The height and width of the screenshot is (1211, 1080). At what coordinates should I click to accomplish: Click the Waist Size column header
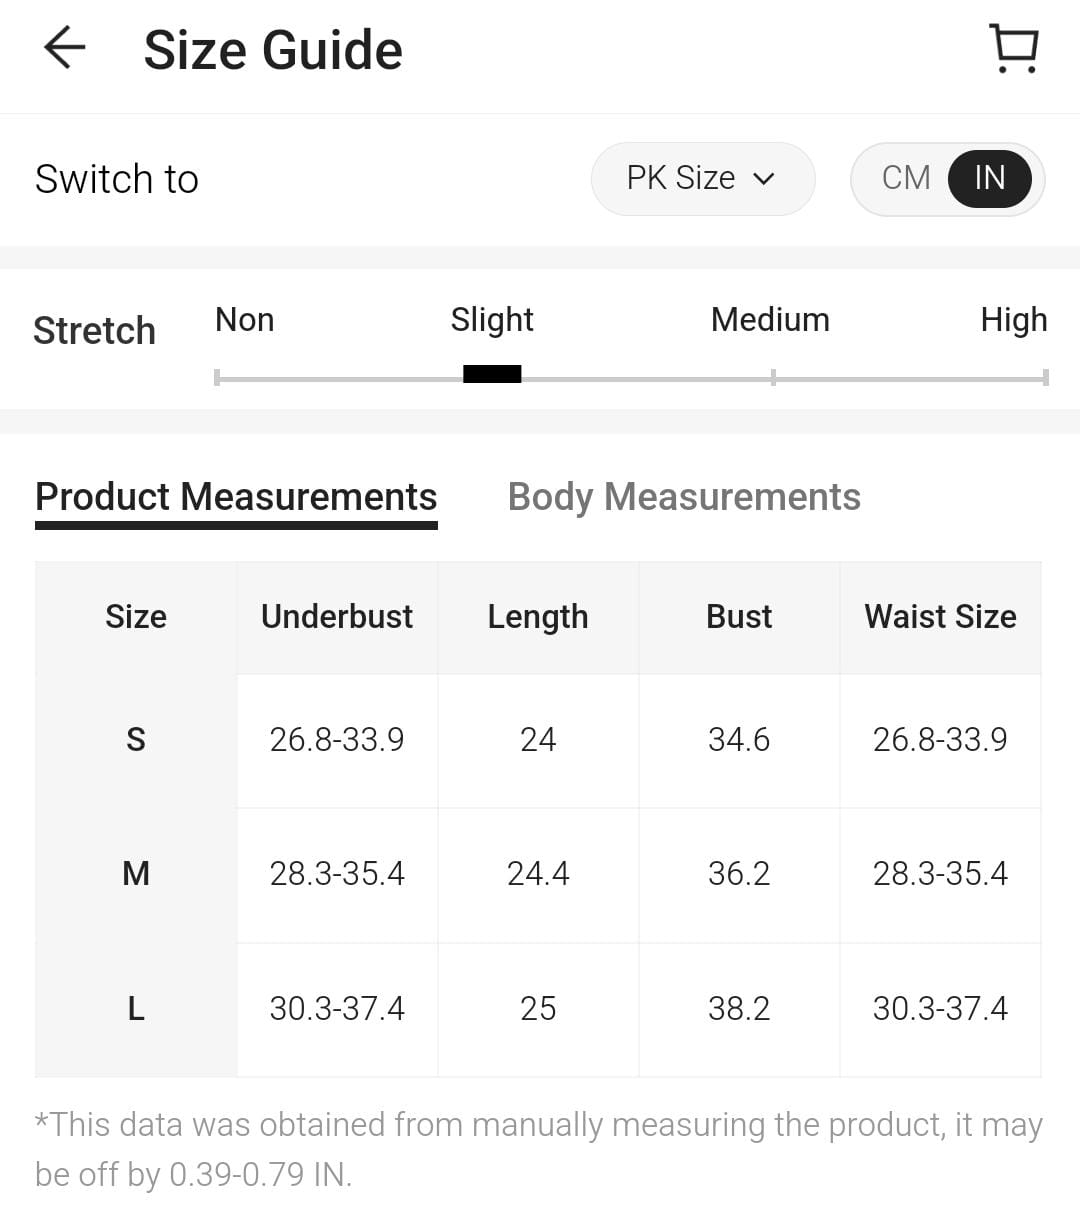(x=940, y=616)
